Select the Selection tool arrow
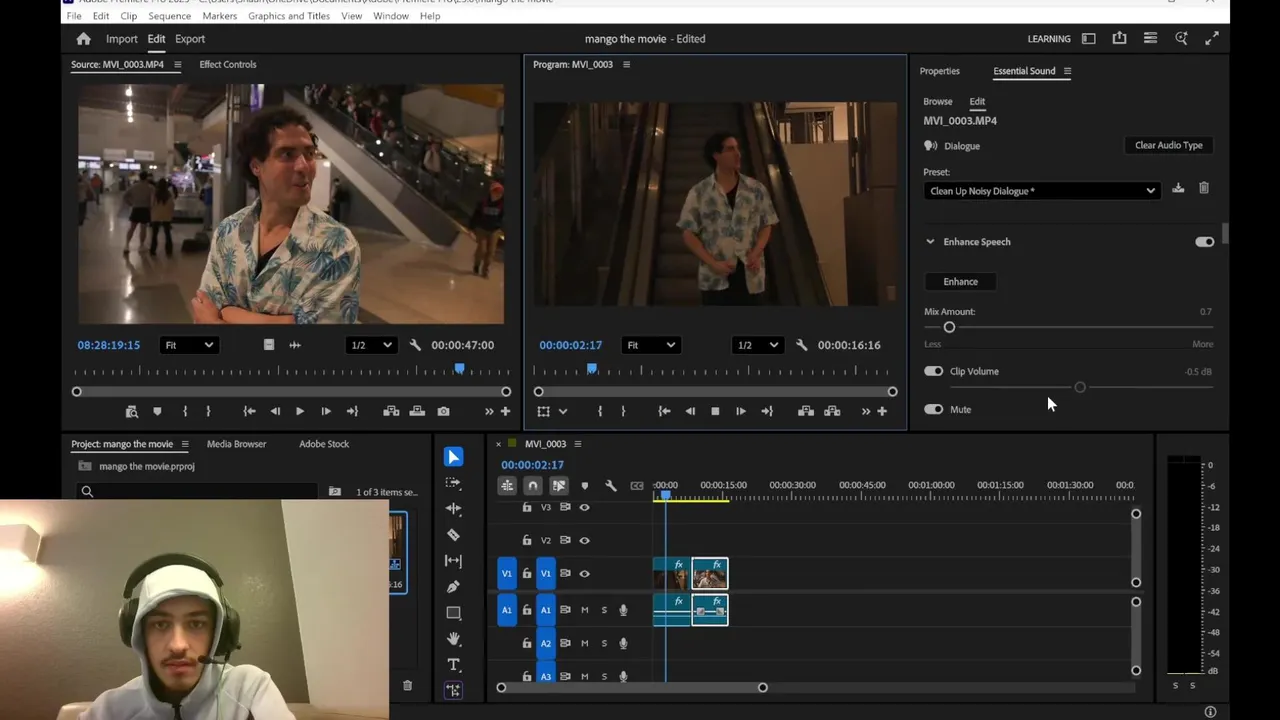 [454, 457]
